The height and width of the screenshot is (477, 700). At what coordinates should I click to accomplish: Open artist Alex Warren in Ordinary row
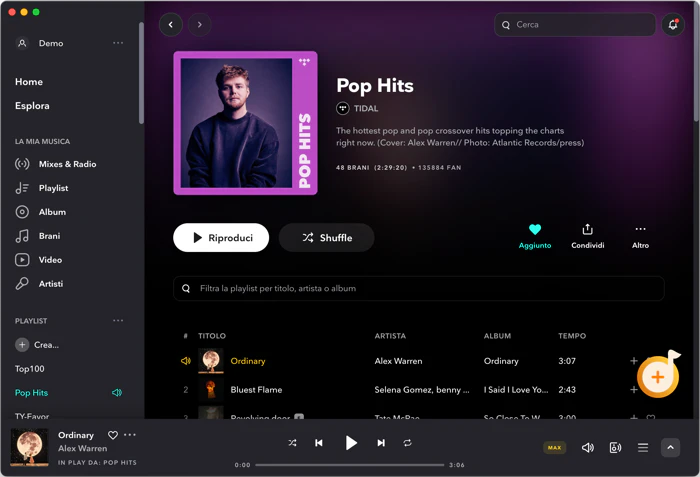[x=398, y=361]
